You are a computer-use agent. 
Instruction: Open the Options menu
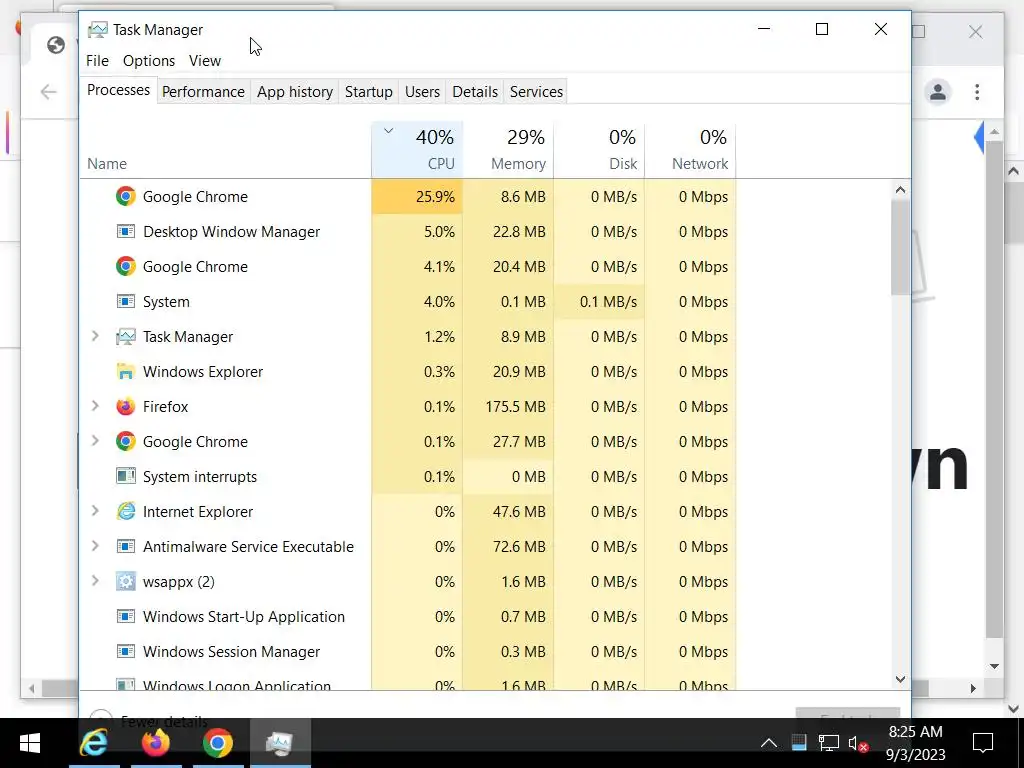[x=149, y=61]
